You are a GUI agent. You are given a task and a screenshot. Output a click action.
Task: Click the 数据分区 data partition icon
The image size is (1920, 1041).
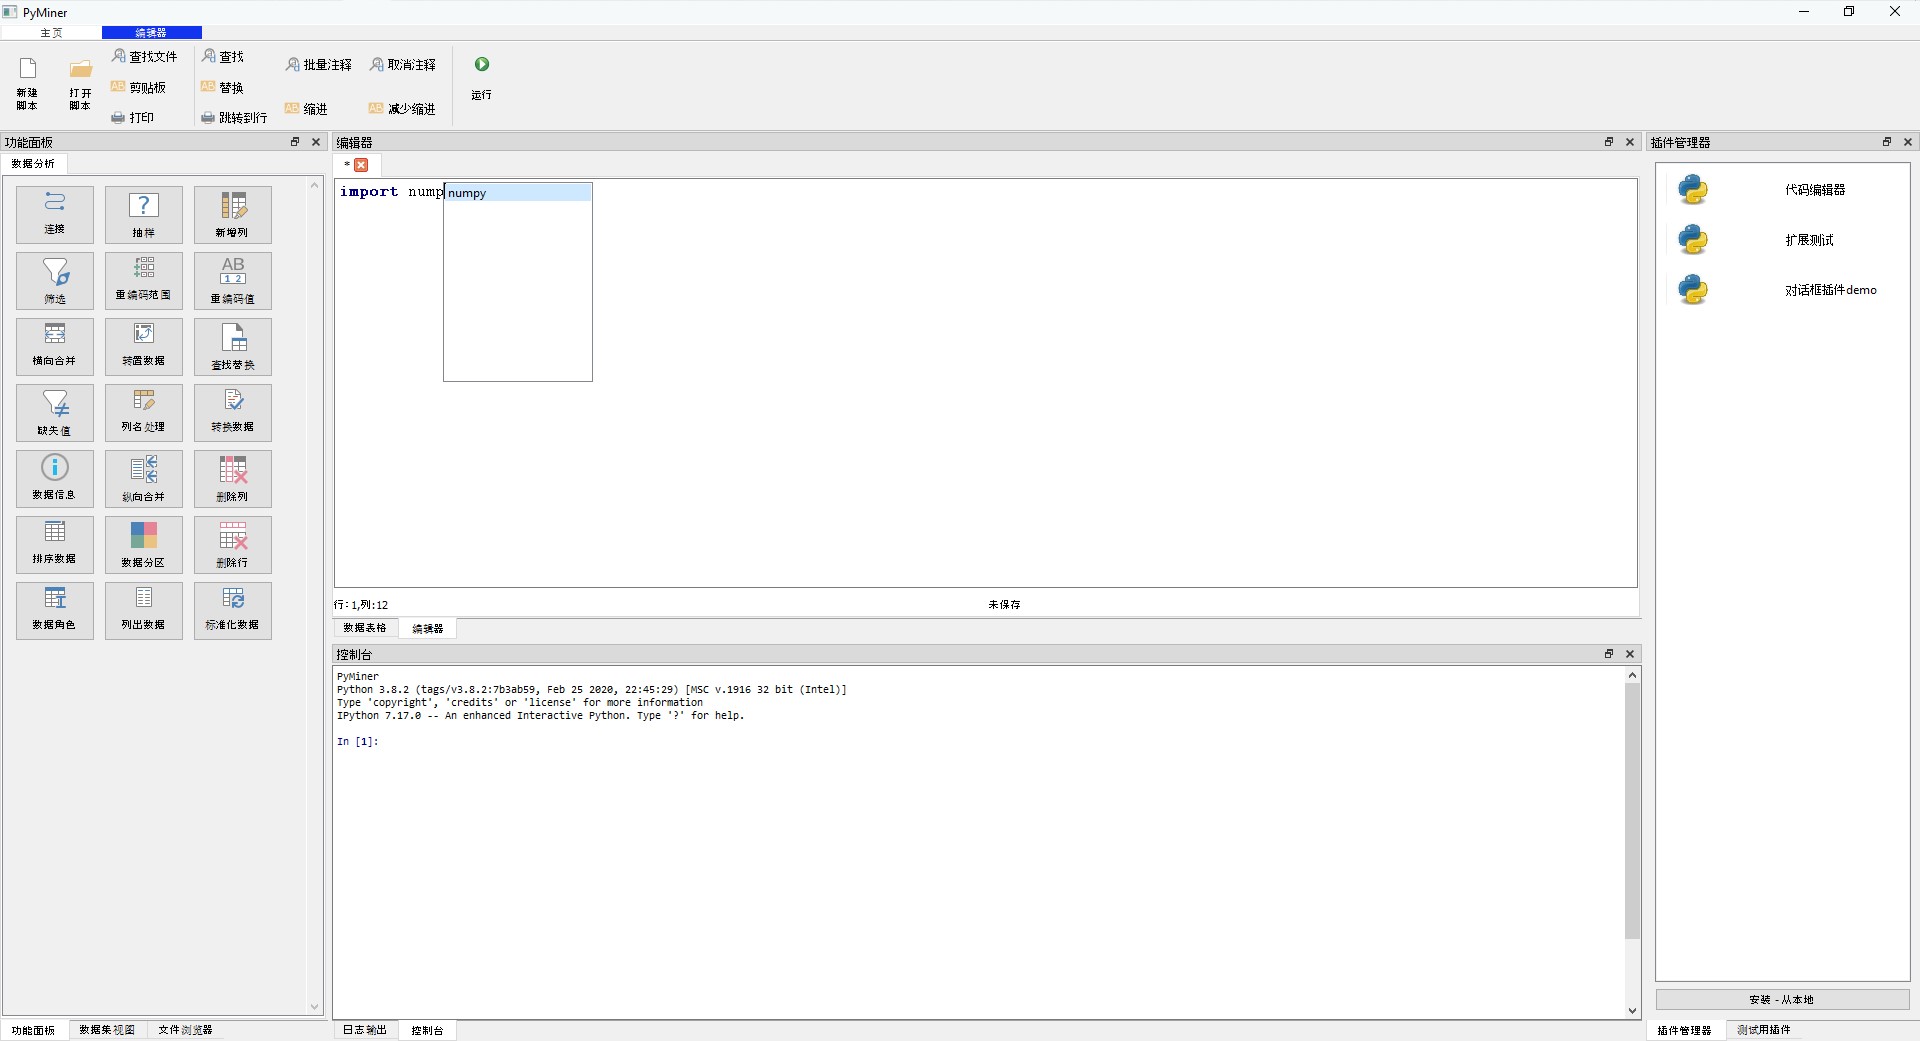[x=144, y=544]
